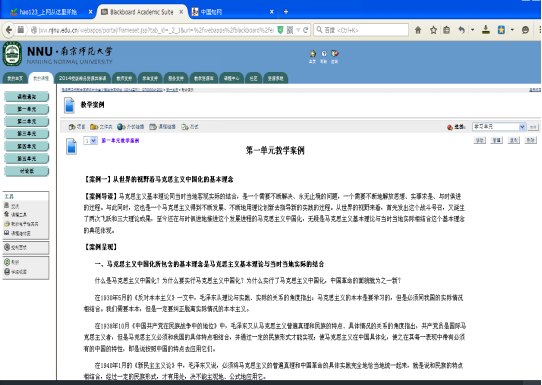The width and height of the screenshot is (542, 385).
Task: Open the item order number dropdown showing 1
Action: [x=90, y=141]
